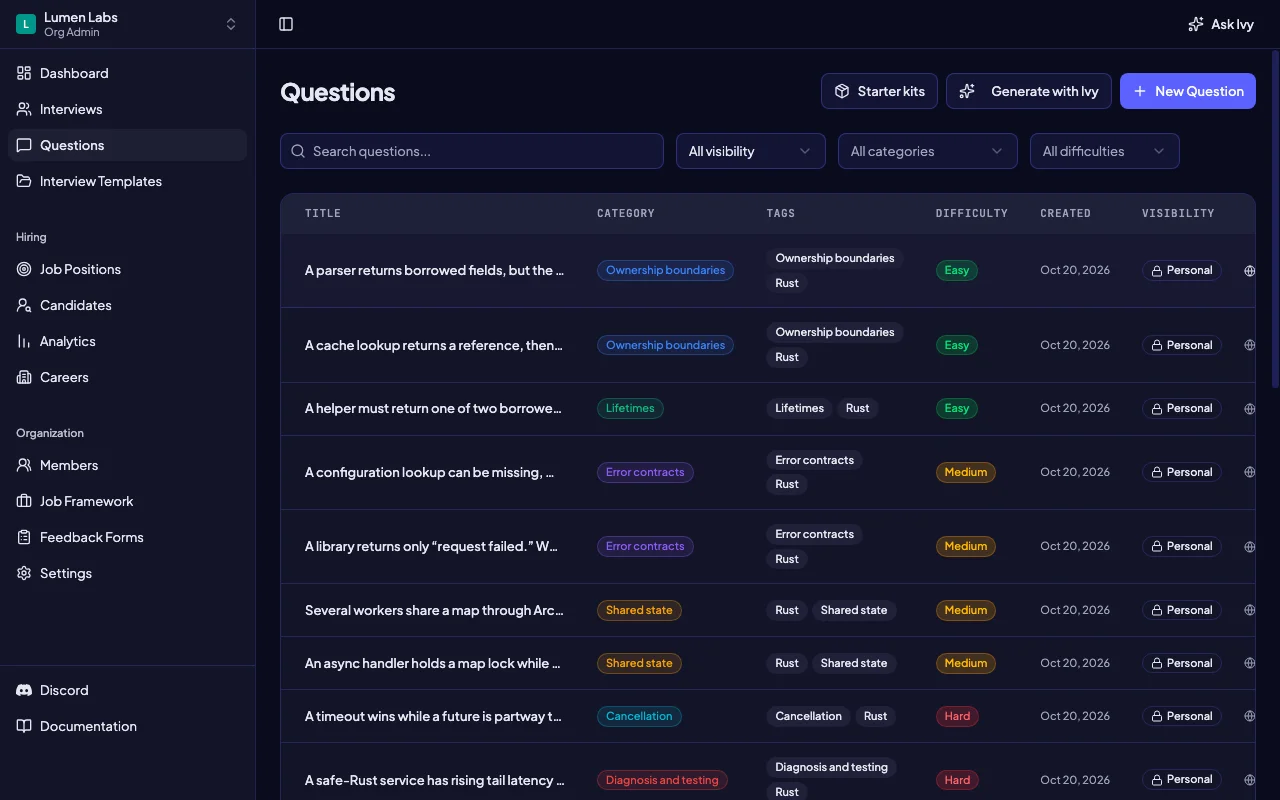Click the page vertical scrollbar
The height and width of the screenshot is (800, 1280).
point(1275,219)
